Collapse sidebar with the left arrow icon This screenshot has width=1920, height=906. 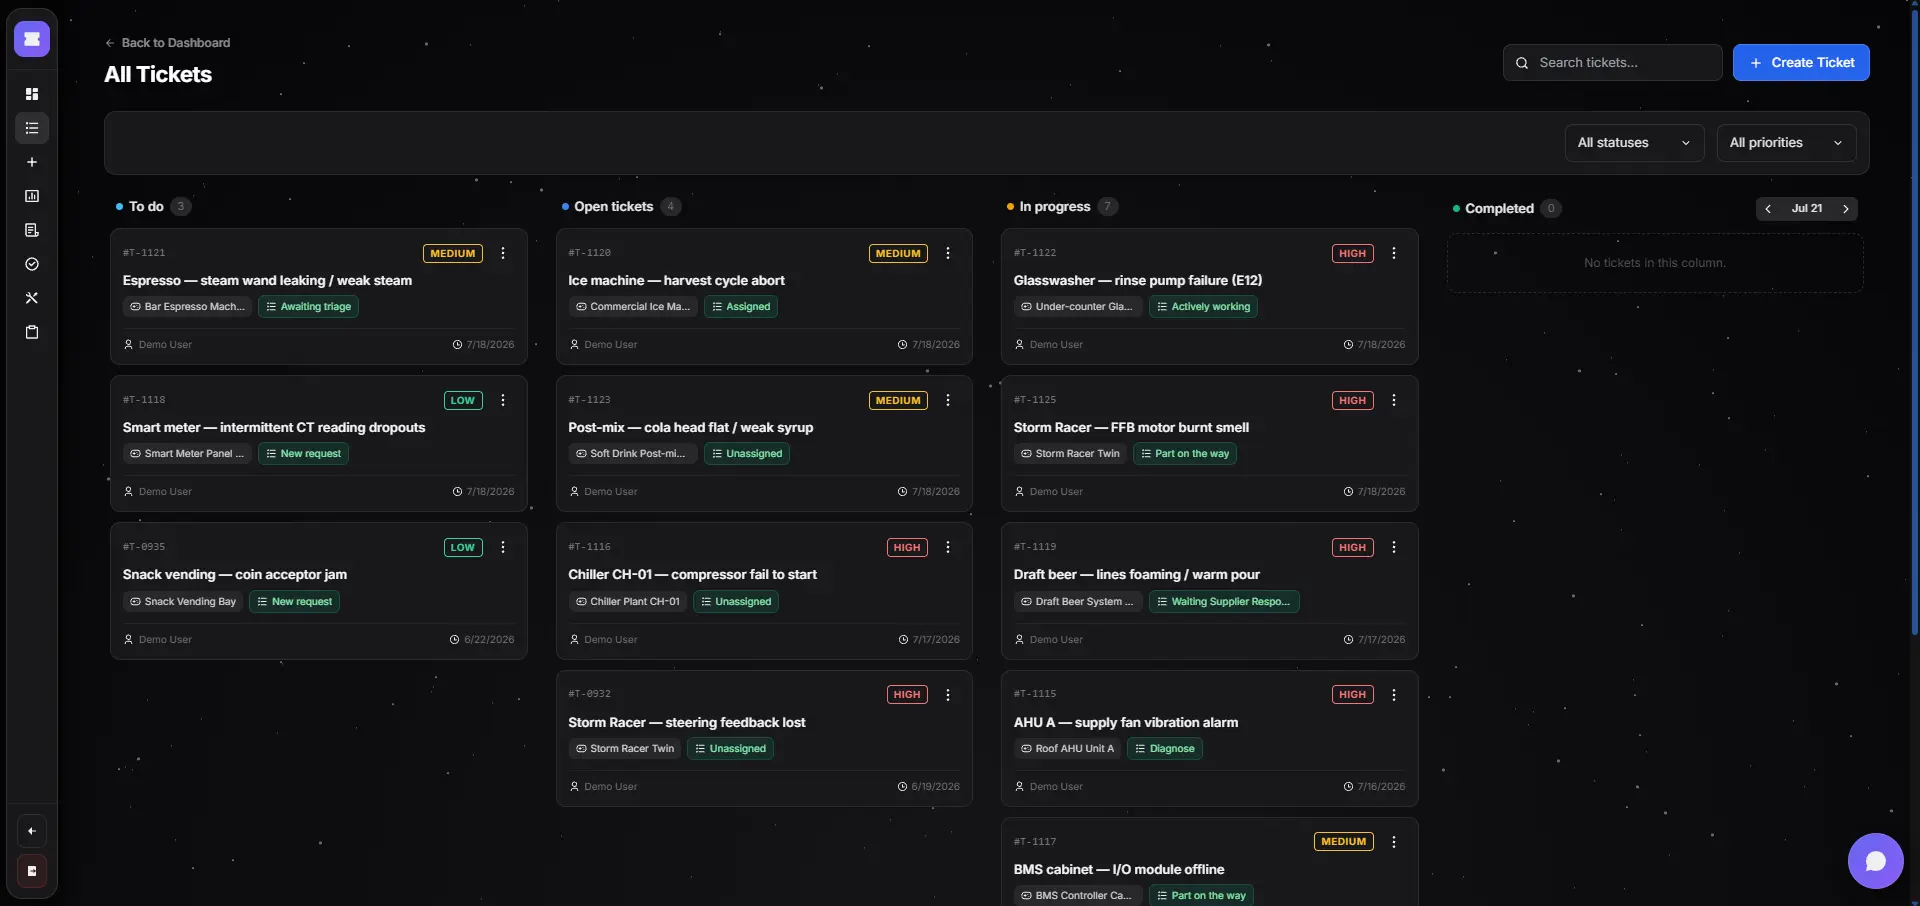pos(32,831)
